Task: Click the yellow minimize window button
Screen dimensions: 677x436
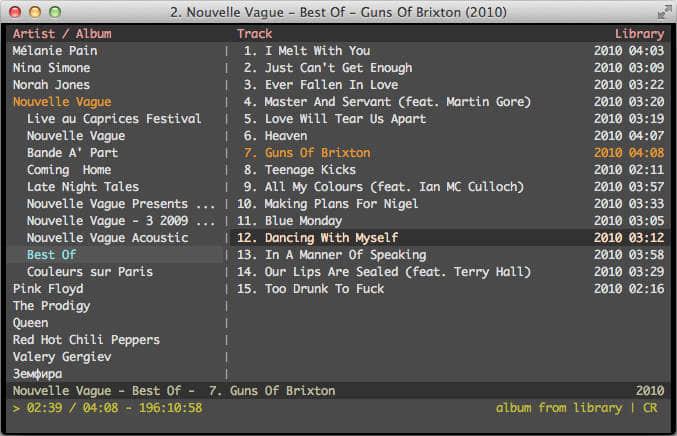Action: (35, 12)
